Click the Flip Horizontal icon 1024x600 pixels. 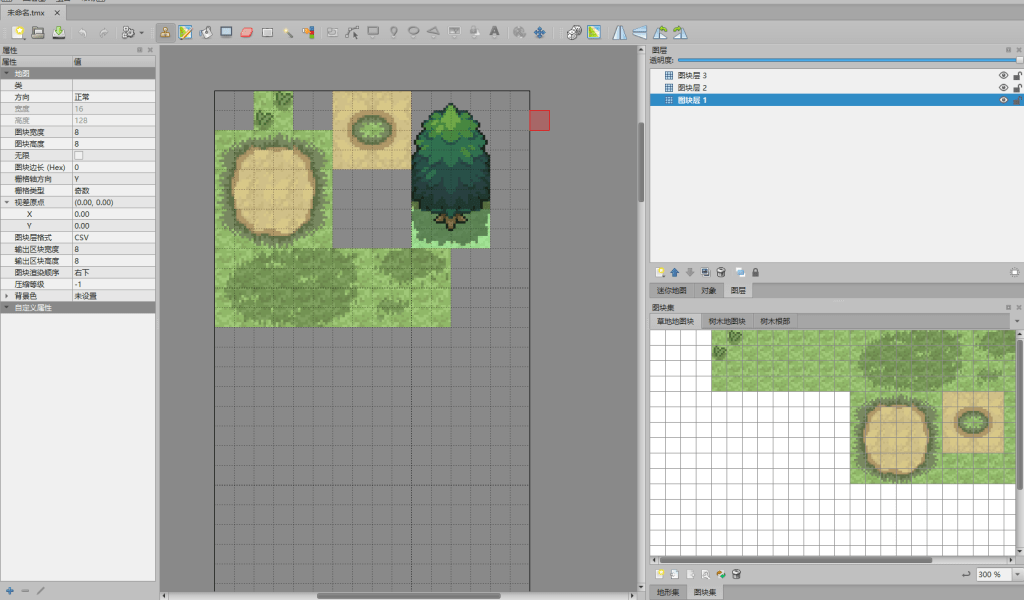[x=620, y=32]
